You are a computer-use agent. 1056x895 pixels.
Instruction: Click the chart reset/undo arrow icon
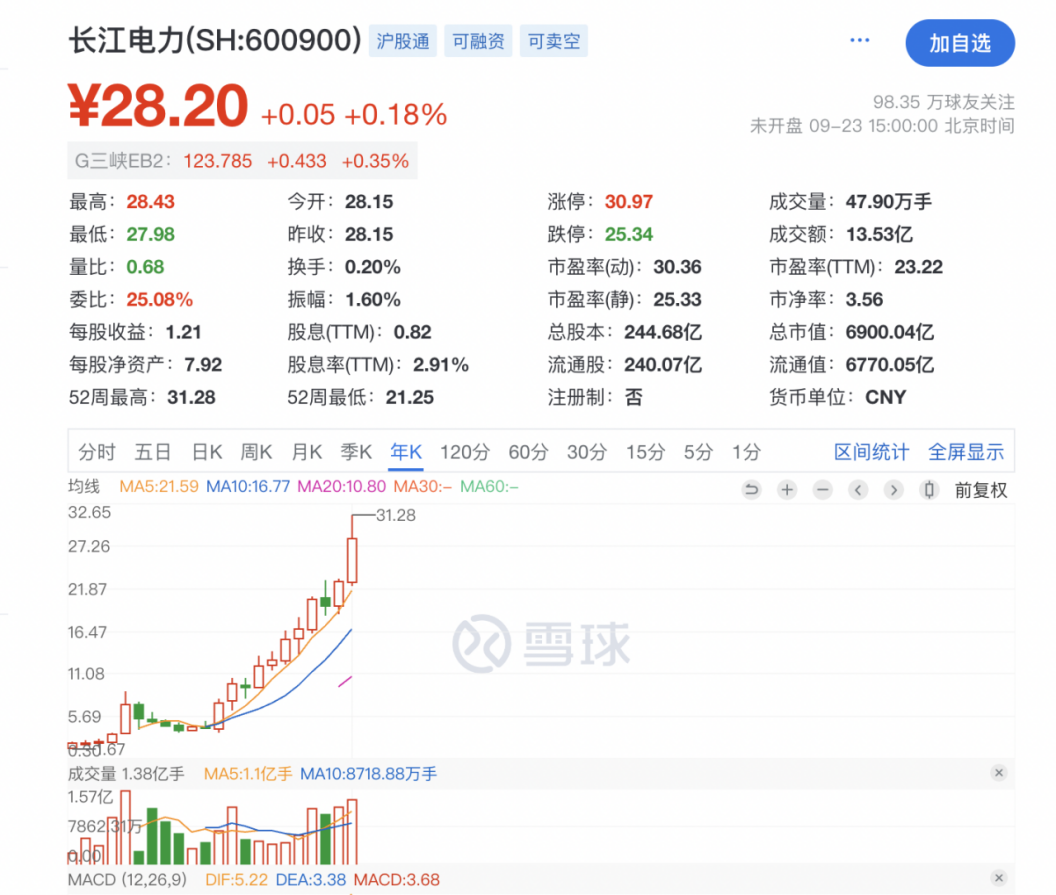752,490
